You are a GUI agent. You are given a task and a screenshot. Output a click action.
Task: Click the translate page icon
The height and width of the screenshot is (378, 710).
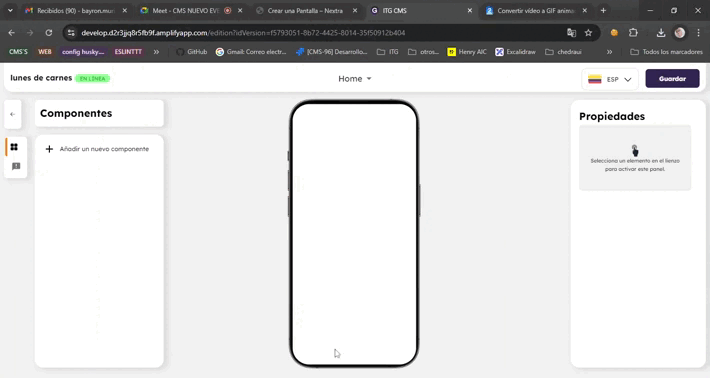tap(571, 33)
